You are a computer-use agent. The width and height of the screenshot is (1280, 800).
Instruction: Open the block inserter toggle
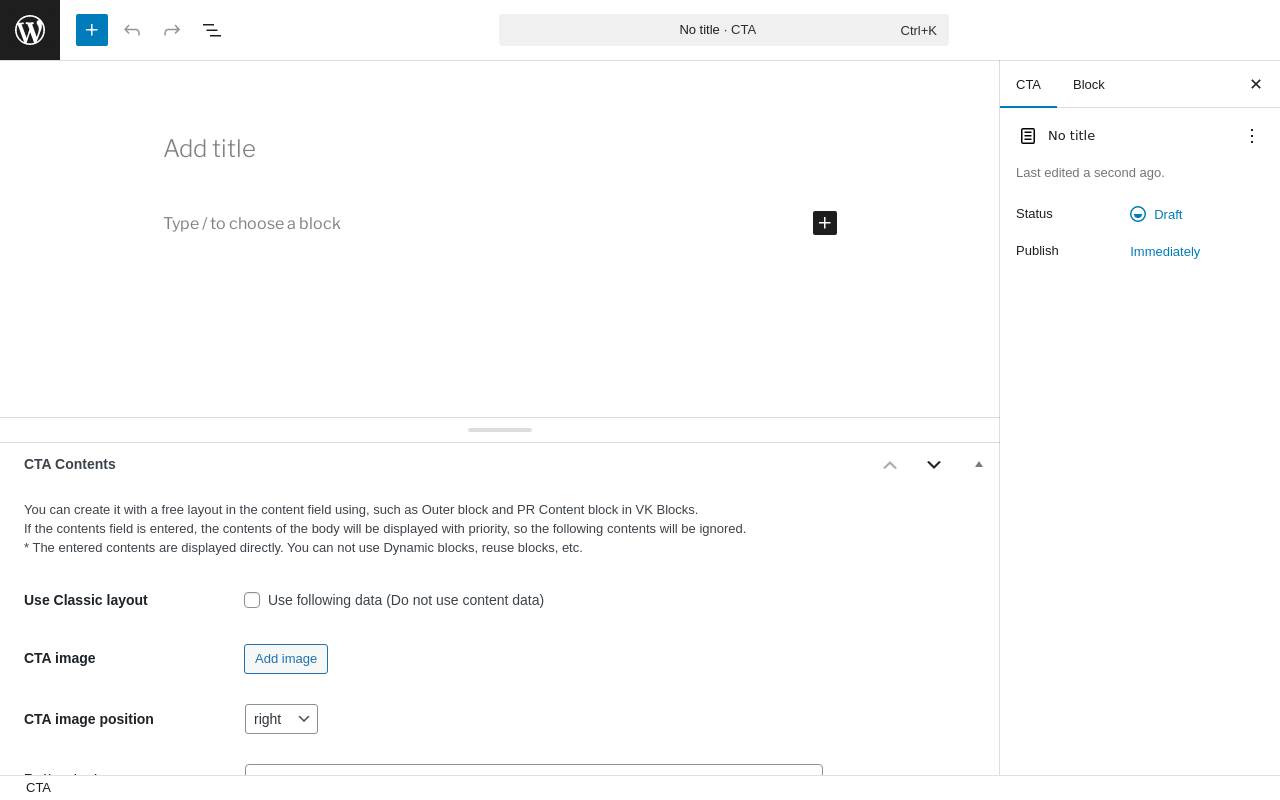pyautogui.click(x=92, y=30)
